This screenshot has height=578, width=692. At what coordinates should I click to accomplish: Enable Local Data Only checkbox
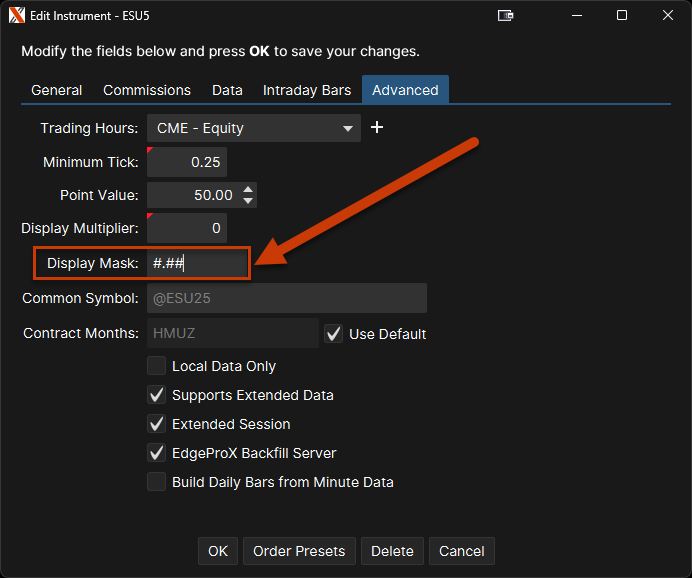(157, 366)
